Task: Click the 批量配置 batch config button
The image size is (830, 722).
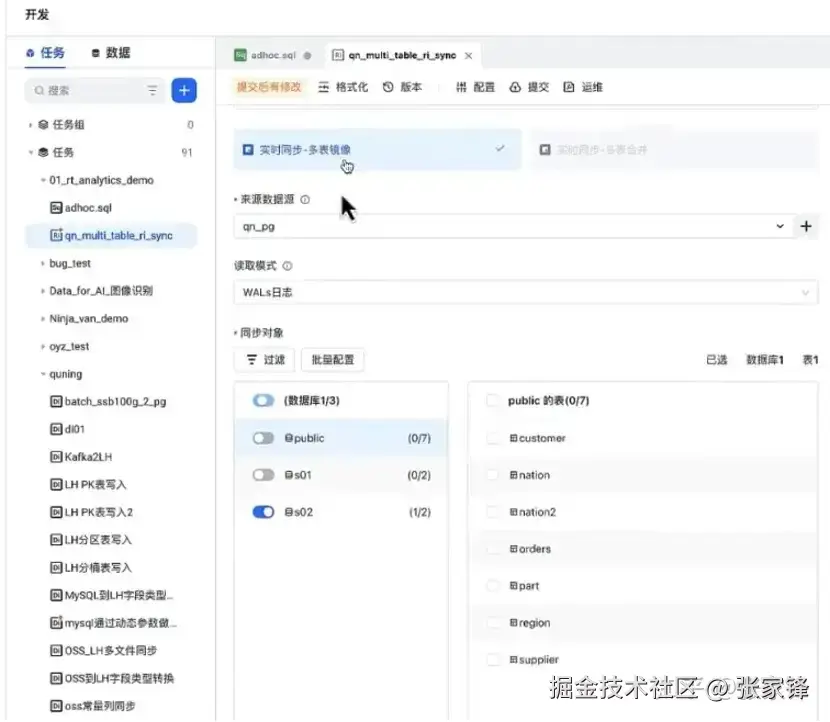Action: (x=332, y=360)
